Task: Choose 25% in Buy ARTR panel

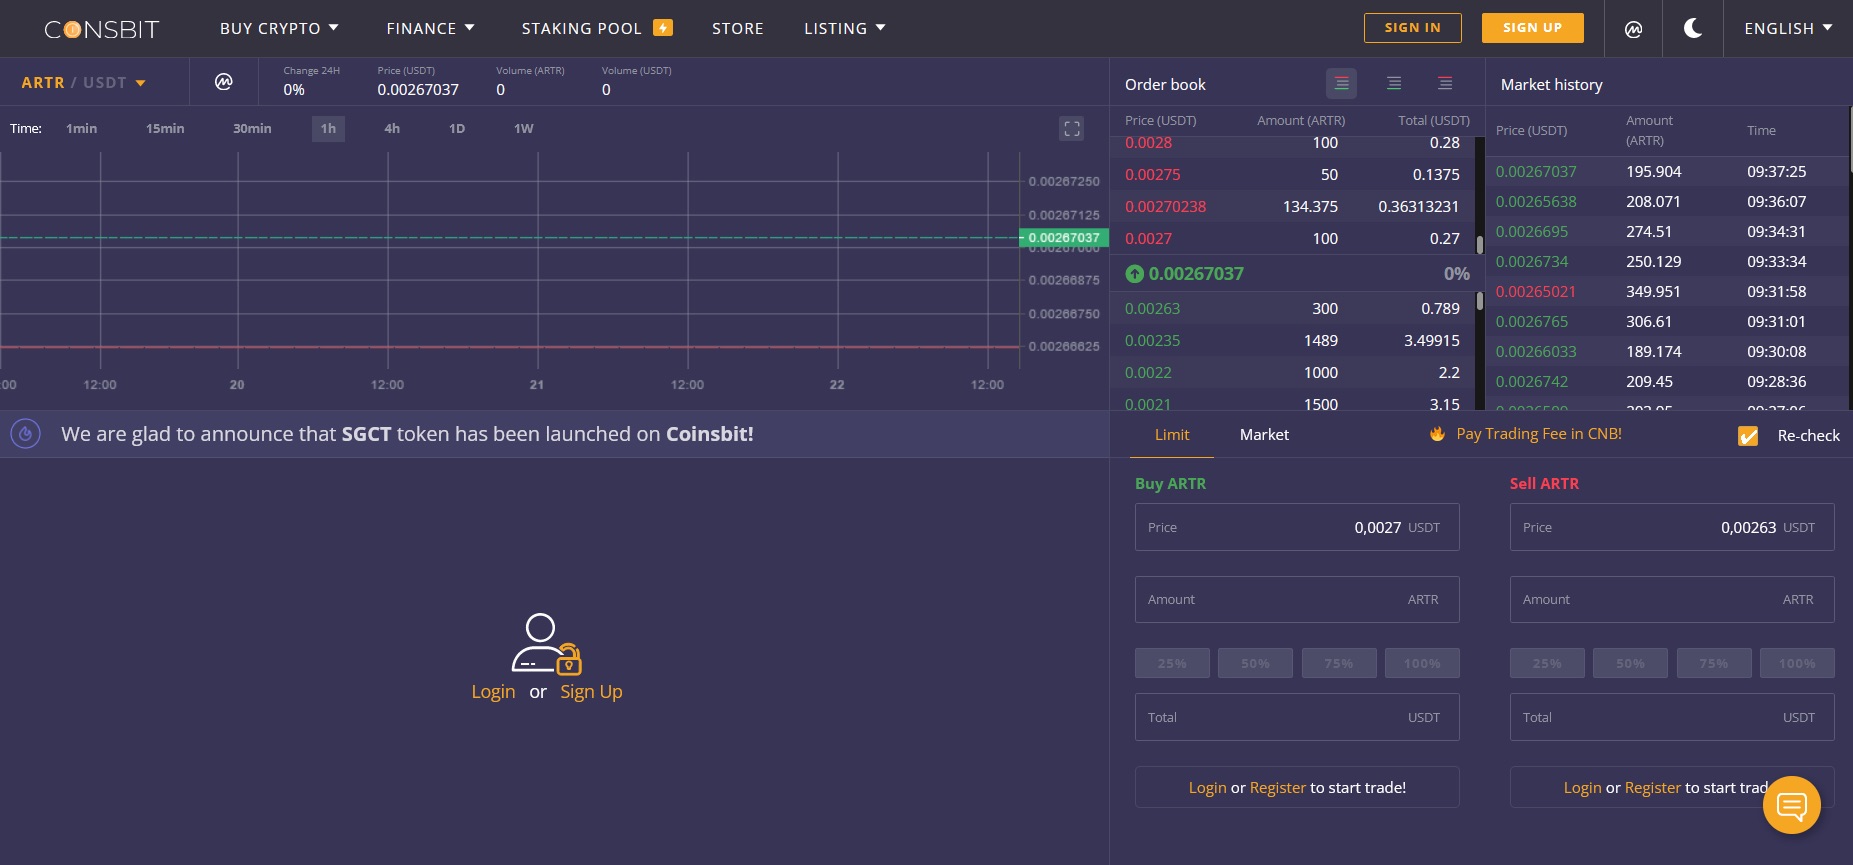Action: tap(1172, 663)
